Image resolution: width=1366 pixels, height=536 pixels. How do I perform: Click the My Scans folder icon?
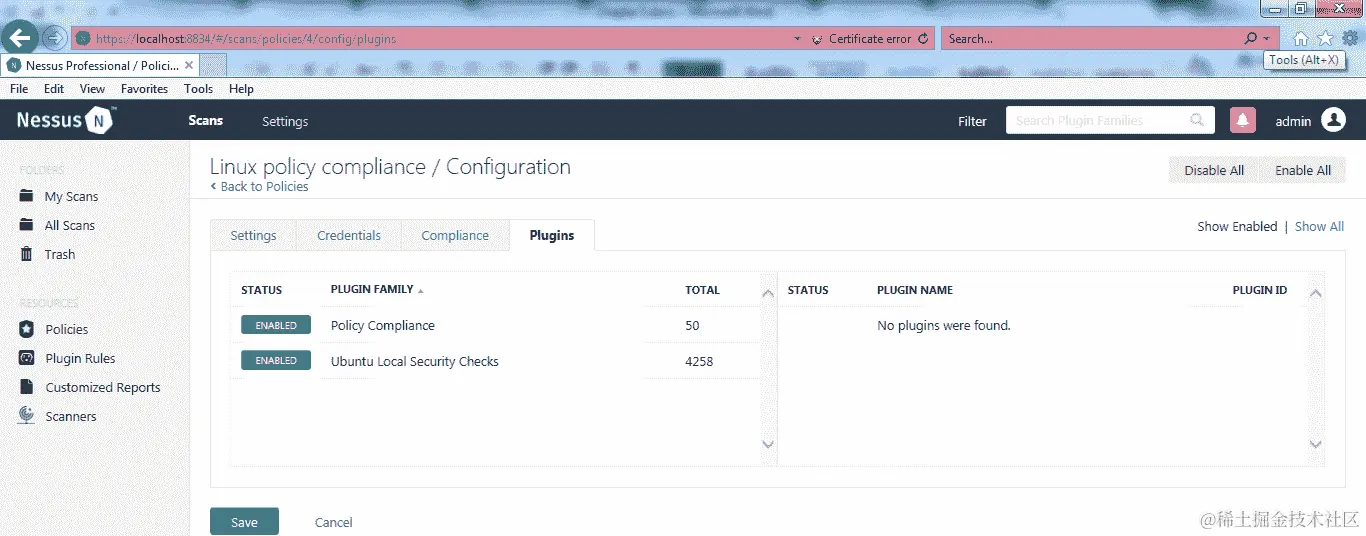(x=27, y=196)
